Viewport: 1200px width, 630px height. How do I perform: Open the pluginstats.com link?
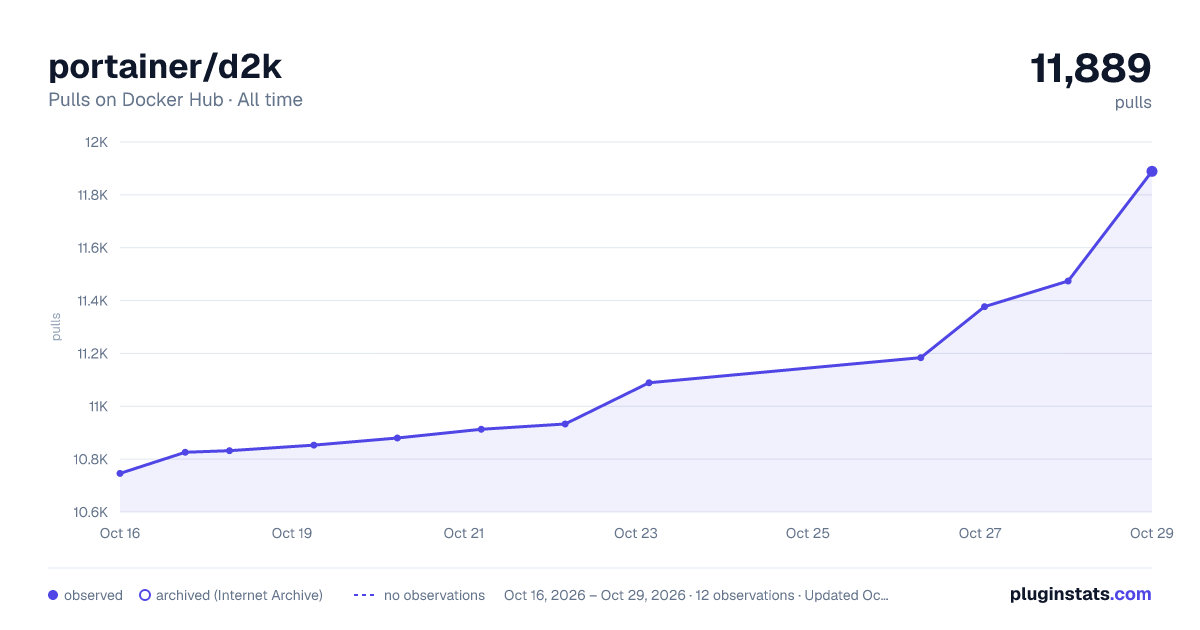1081,594
